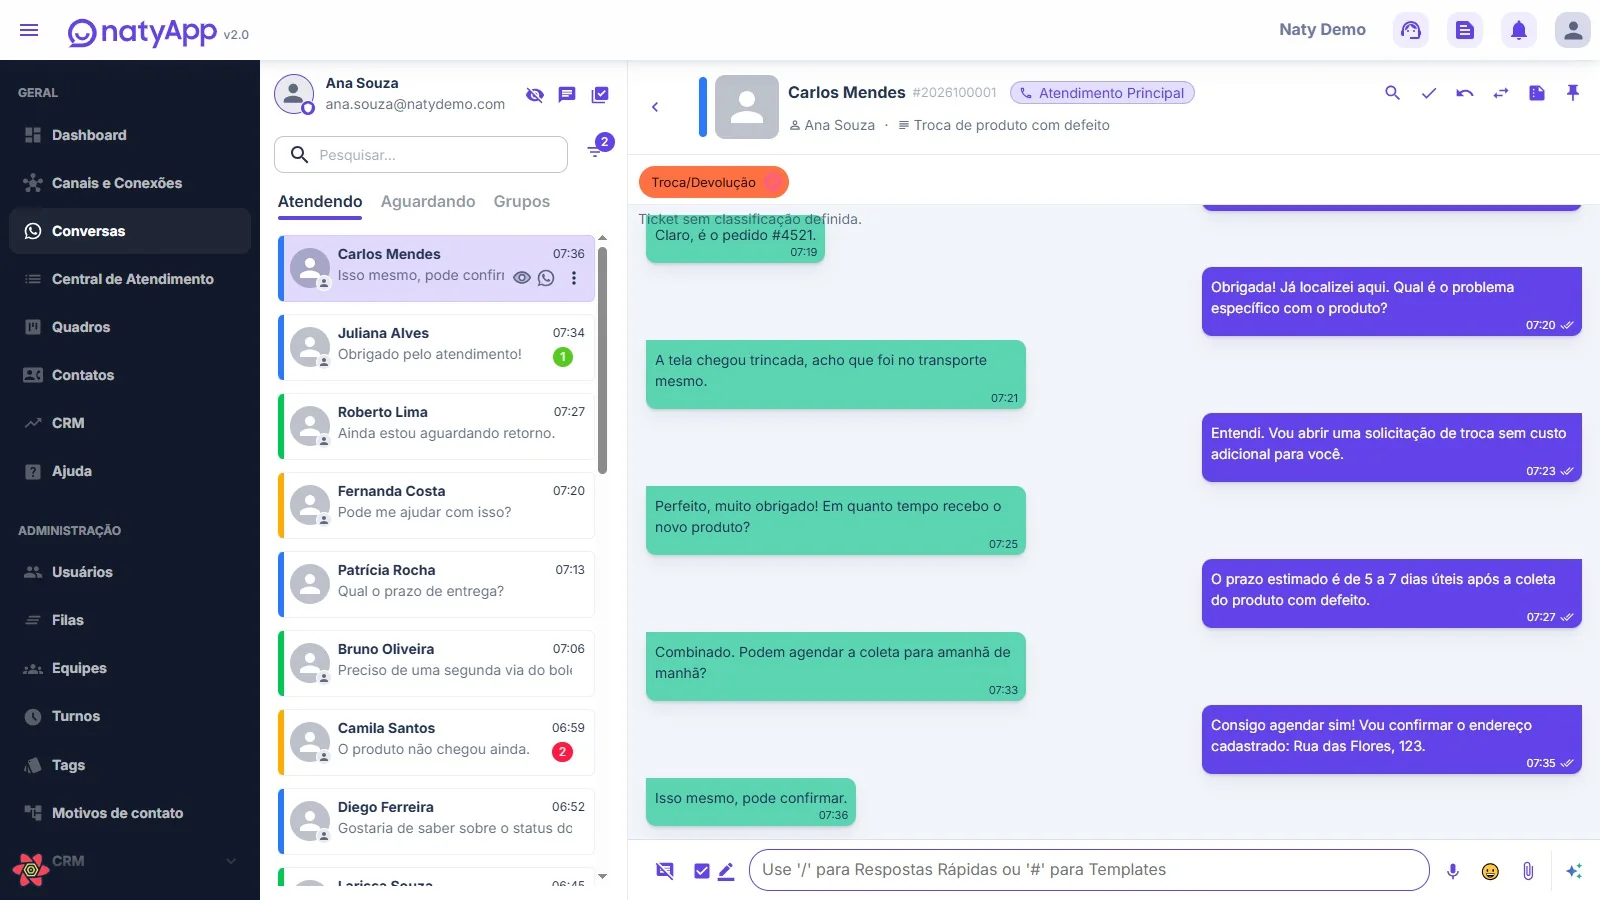Open Motivos de contato in the sidebar
Viewport: 1600px width, 900px height.
point(130,813)
